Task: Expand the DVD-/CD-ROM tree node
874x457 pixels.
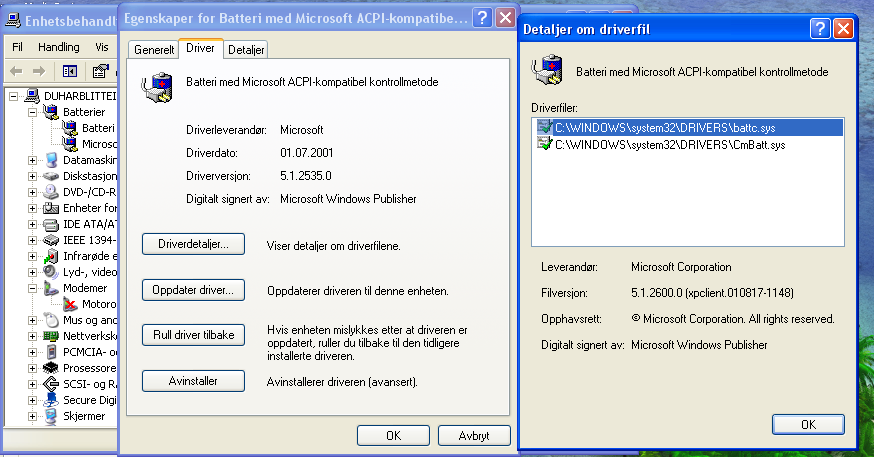Action: (32, 192)
